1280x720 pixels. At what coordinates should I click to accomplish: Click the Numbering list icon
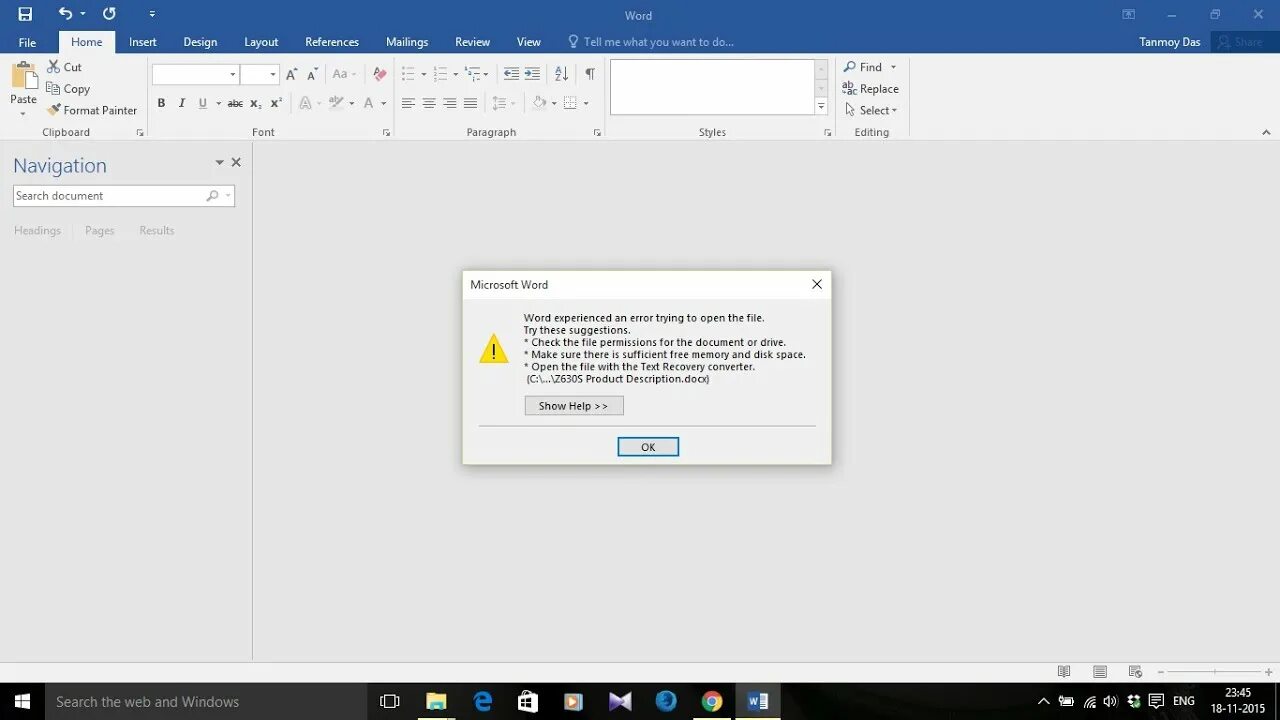[x=440, y=74]
